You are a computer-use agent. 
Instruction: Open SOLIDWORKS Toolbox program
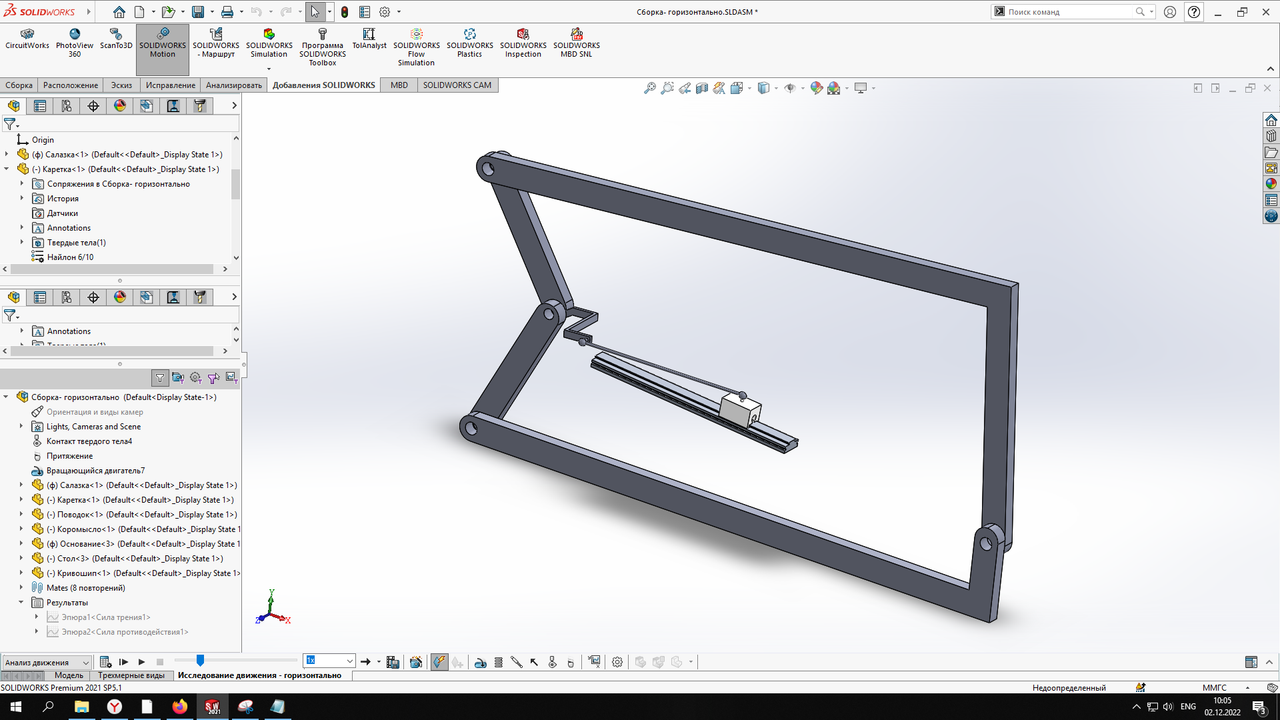tap(322, 48)
